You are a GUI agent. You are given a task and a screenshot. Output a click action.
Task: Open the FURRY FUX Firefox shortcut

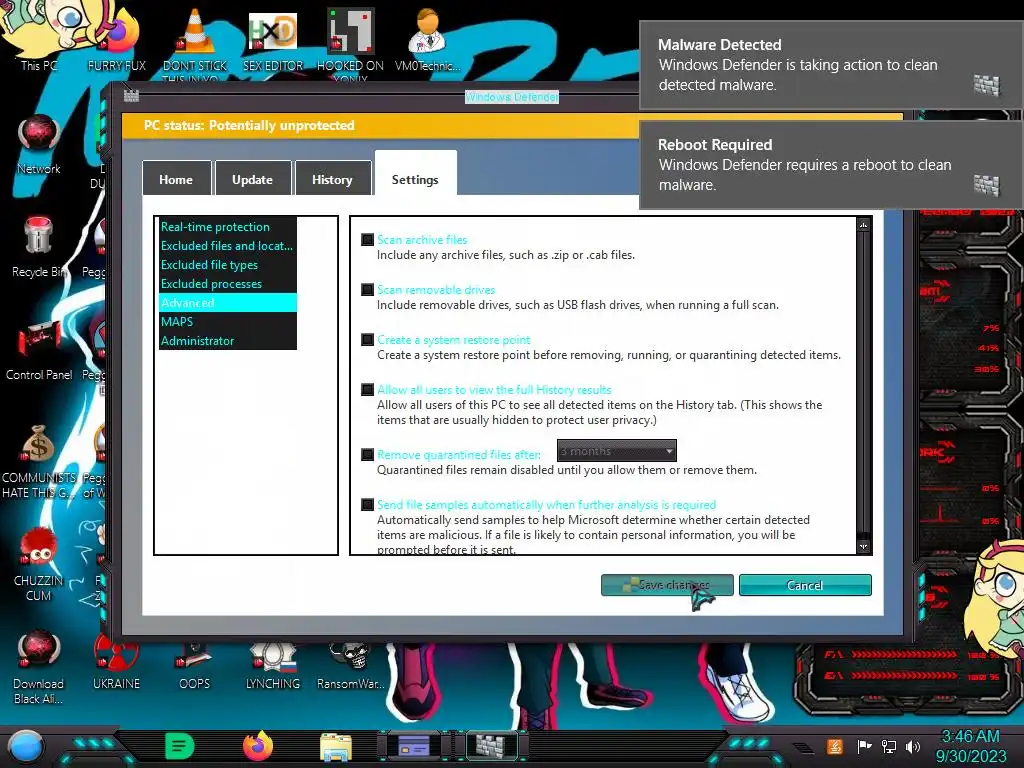117,39
